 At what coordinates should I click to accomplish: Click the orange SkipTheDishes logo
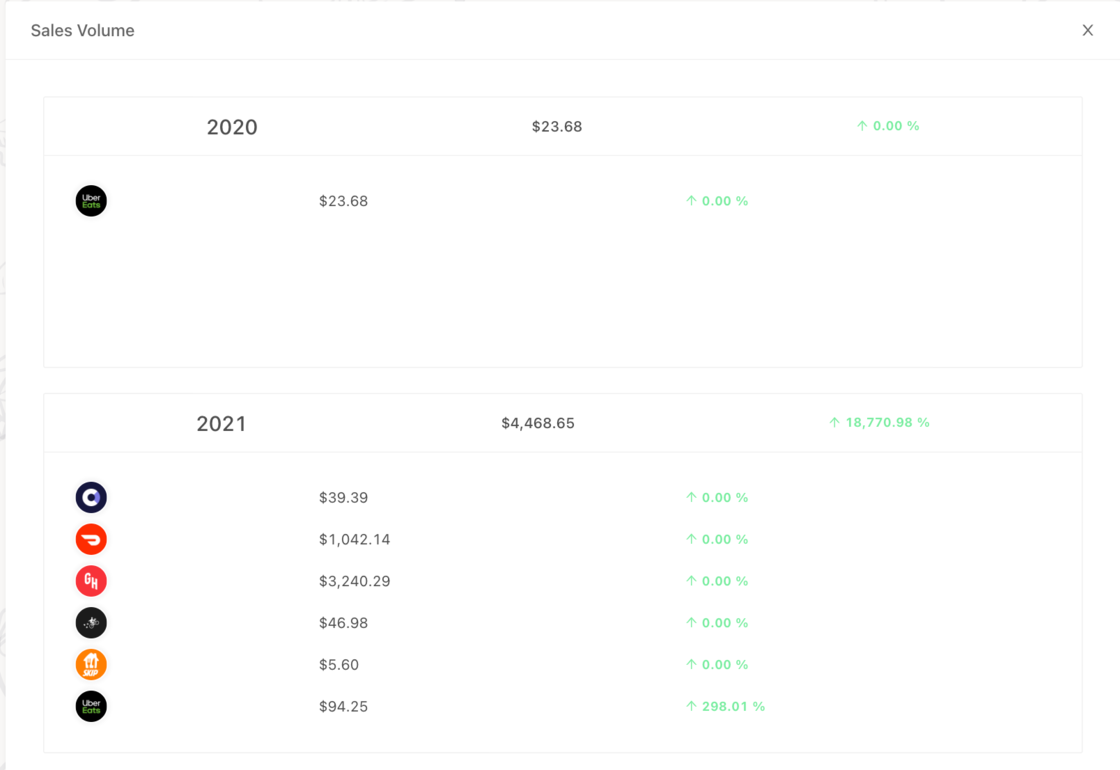click(x=91, y=665)
